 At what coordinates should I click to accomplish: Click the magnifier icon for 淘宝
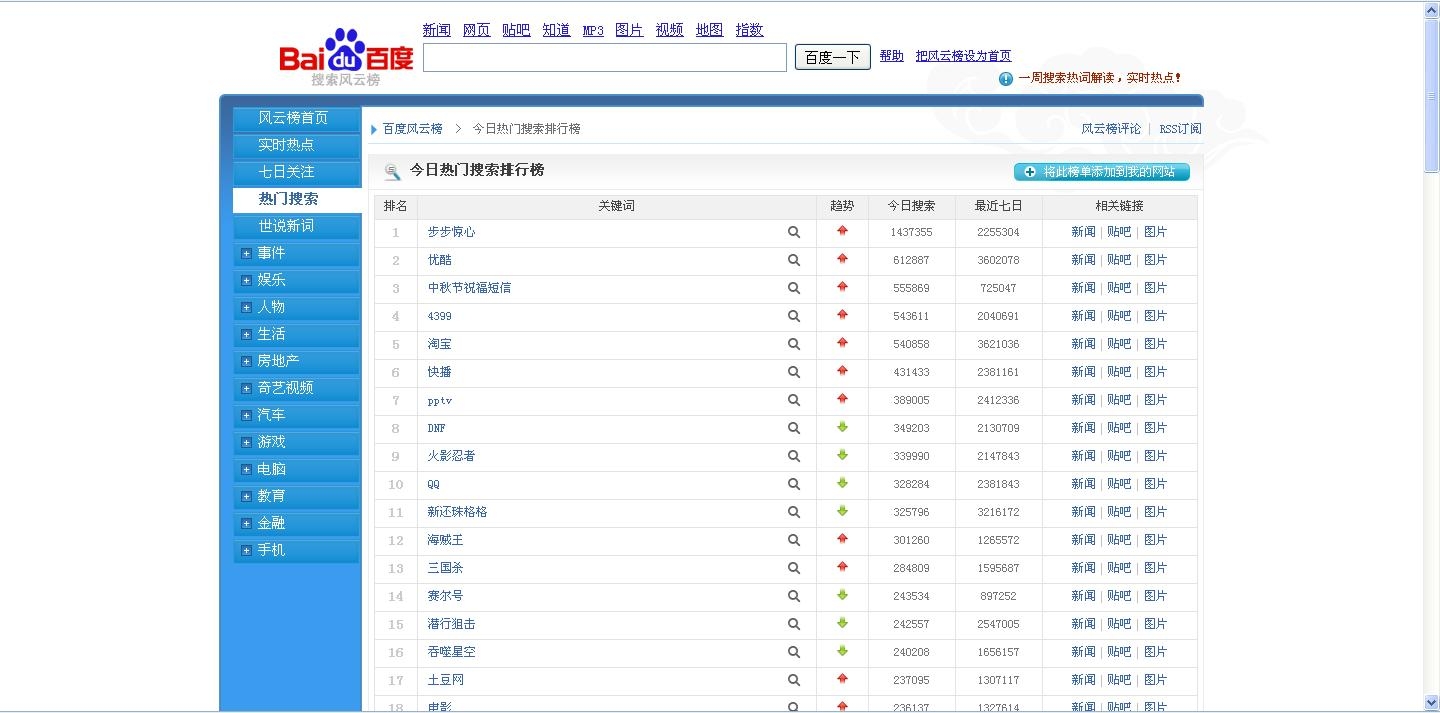794,344
